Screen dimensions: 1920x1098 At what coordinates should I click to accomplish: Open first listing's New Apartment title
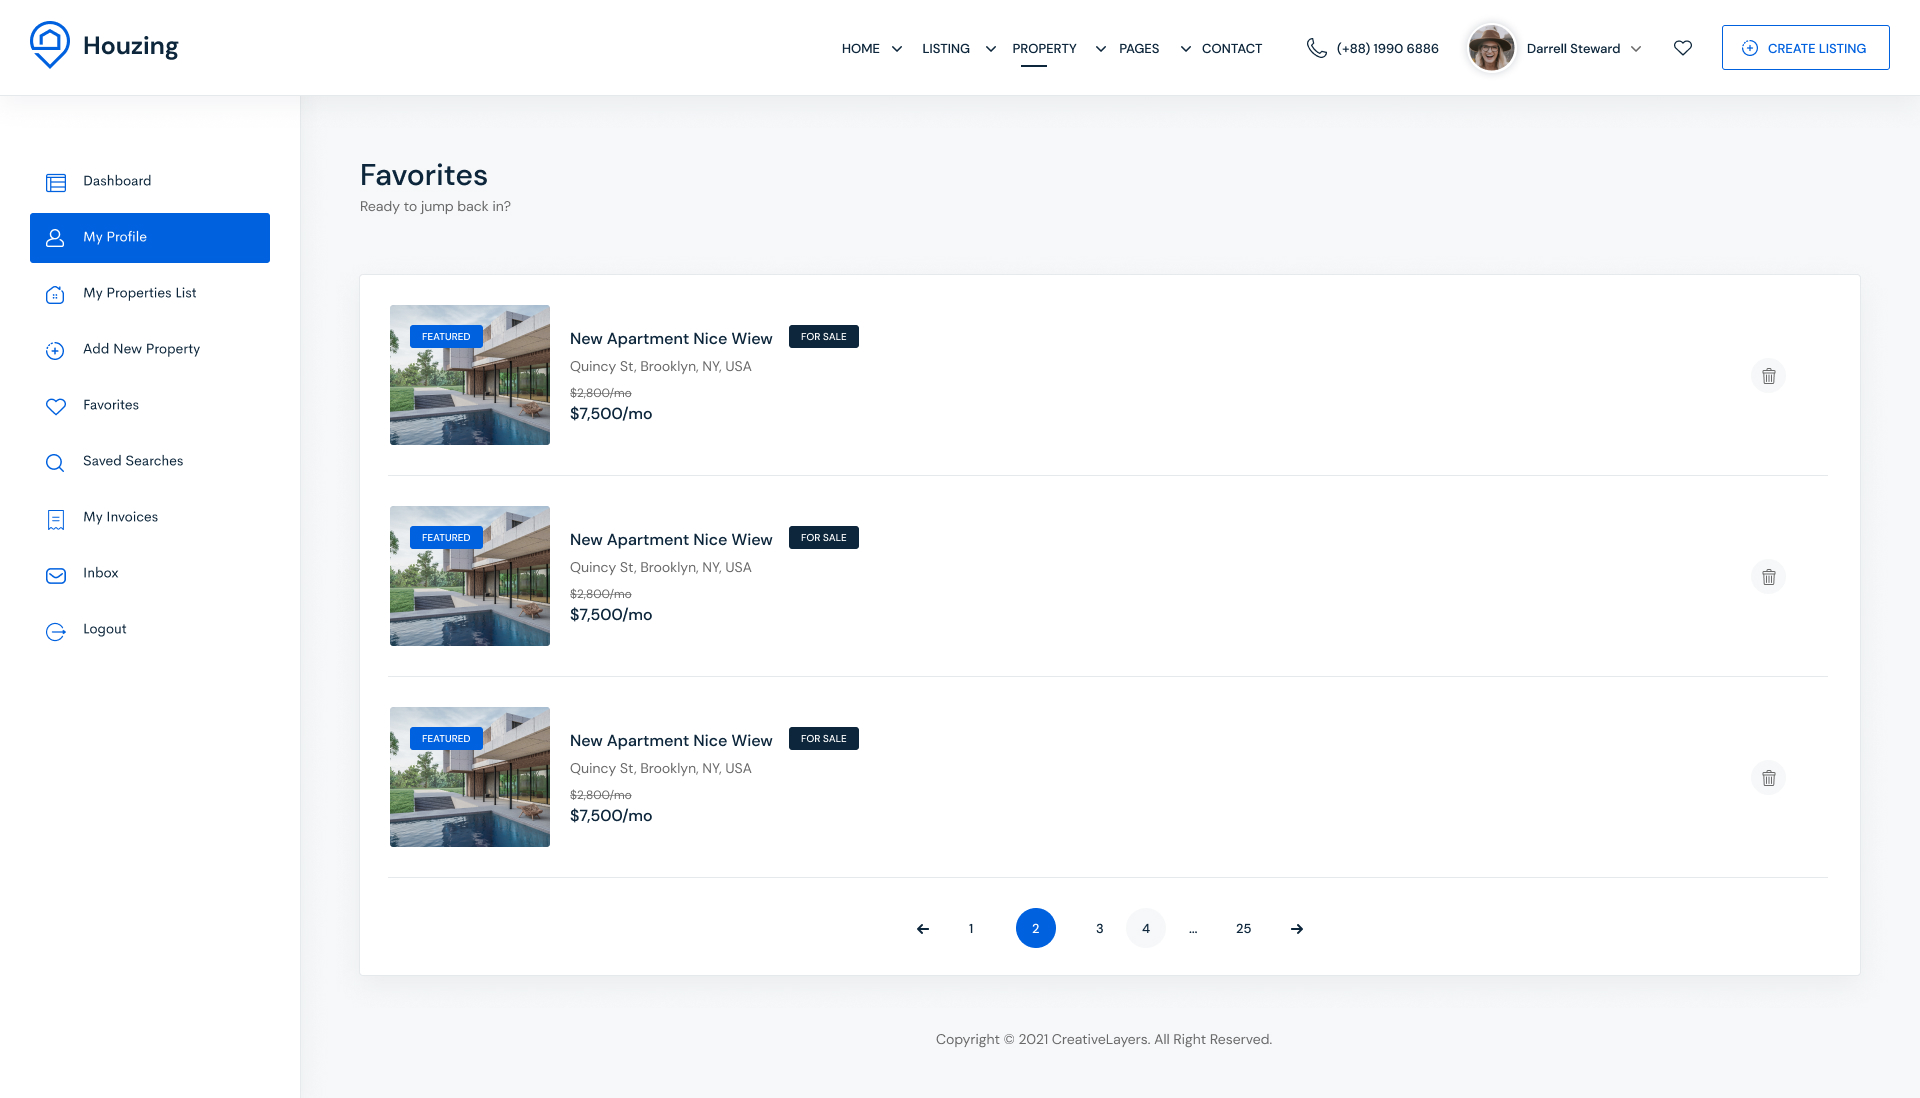point(671,339)
